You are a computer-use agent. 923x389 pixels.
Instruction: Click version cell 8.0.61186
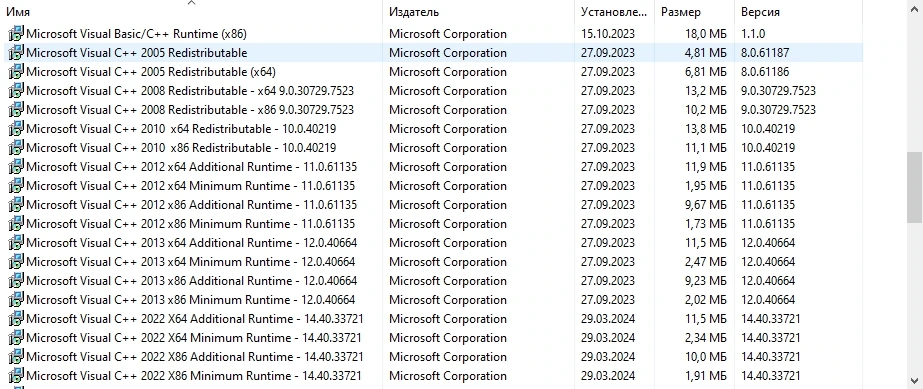coord(765,72)
